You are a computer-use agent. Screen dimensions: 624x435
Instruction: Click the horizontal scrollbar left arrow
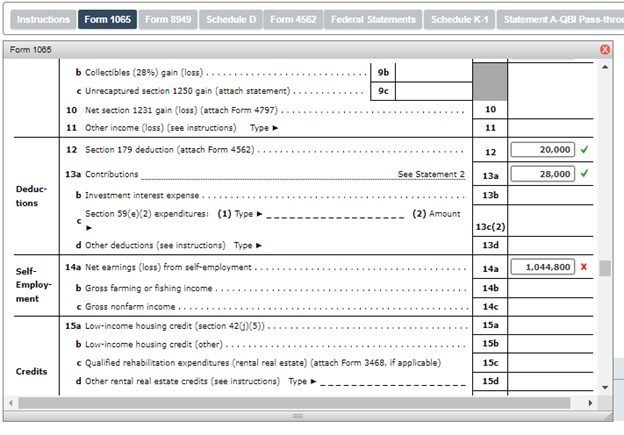tap(11, 403)
